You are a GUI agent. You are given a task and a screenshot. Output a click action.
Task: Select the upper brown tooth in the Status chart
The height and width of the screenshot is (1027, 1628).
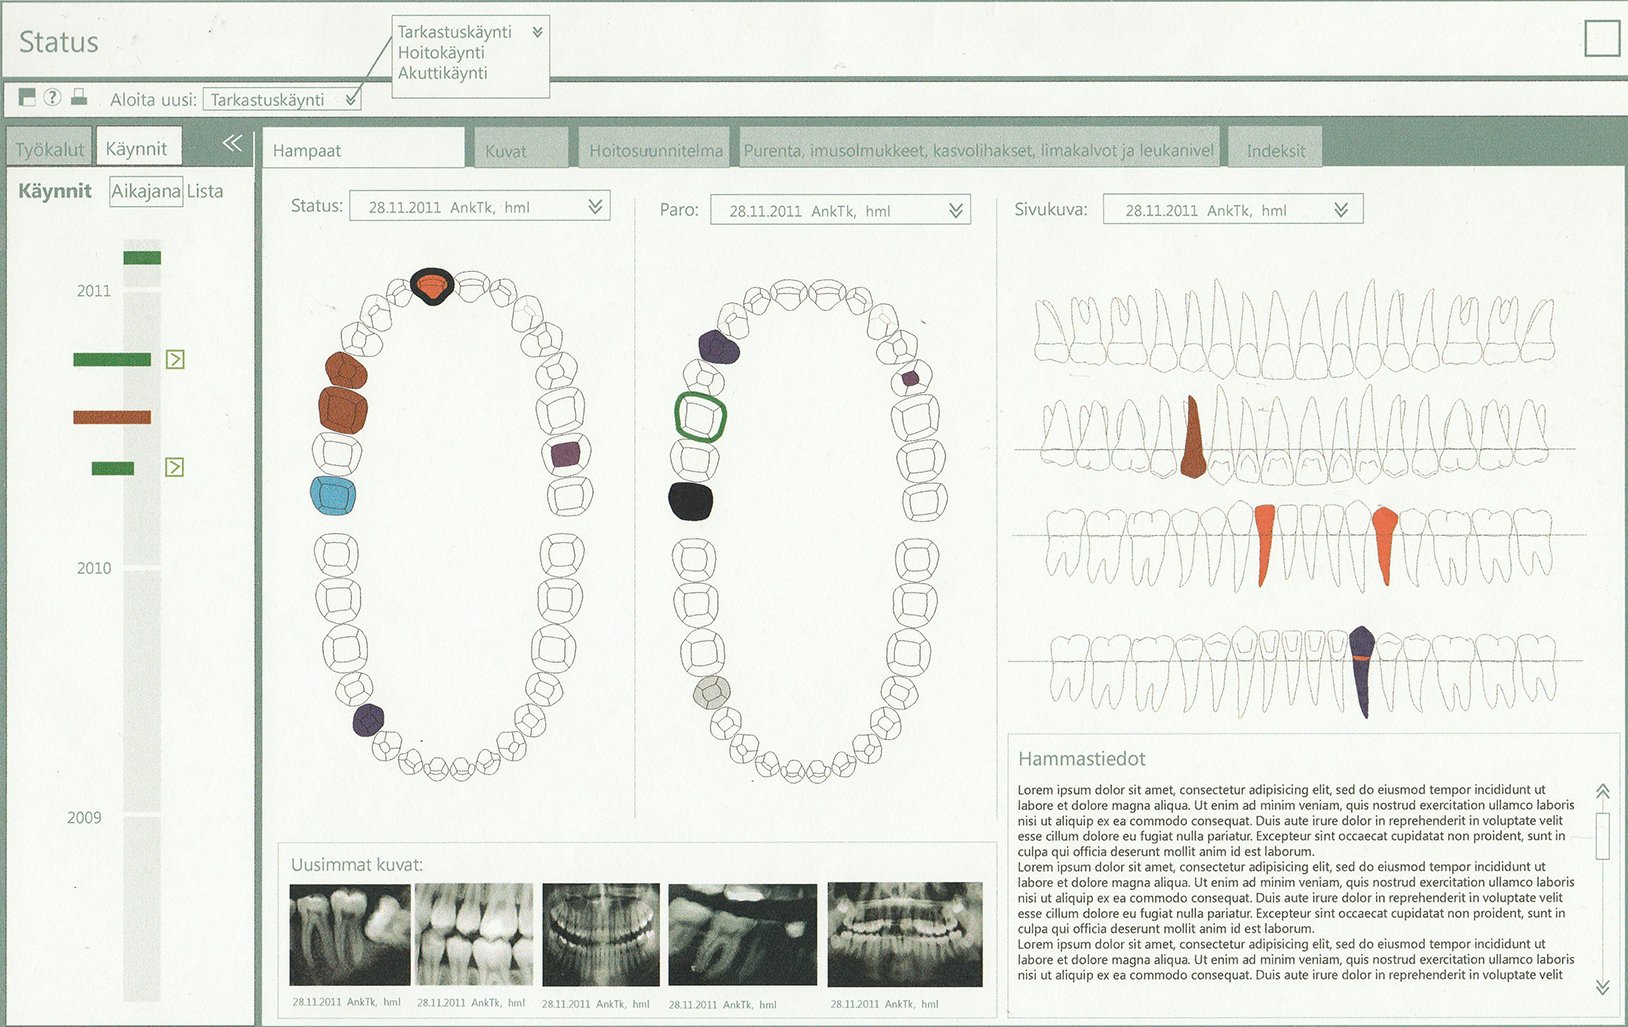coord(346,370)
